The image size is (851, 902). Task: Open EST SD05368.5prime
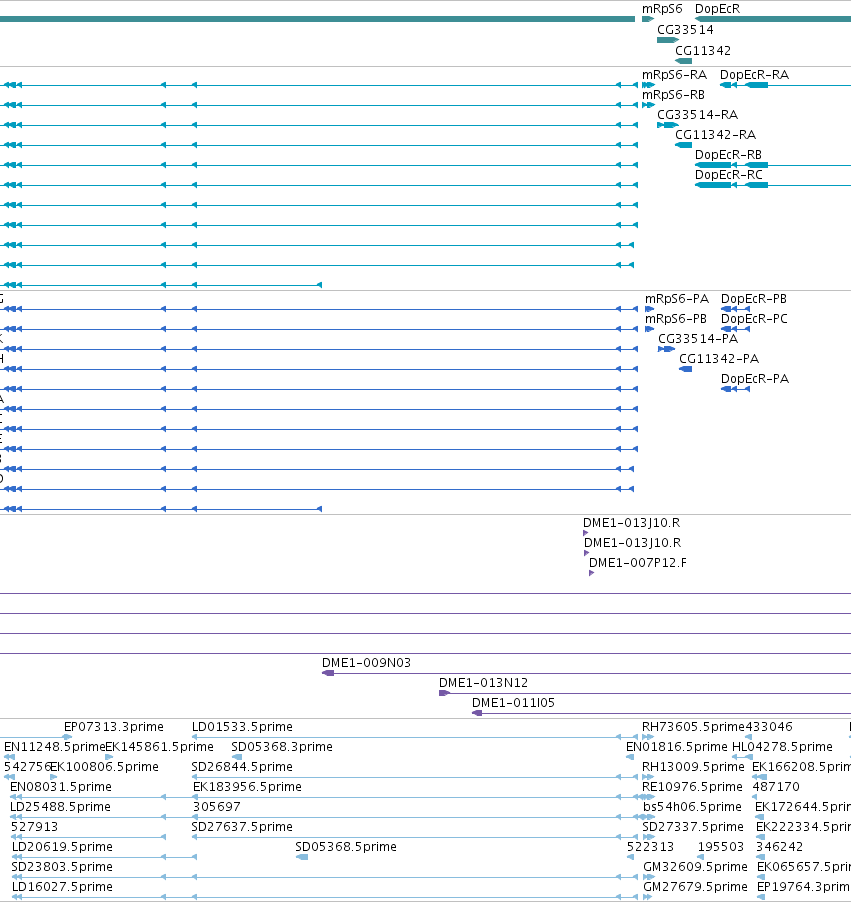pyautogui.click(x=346, y=847)
